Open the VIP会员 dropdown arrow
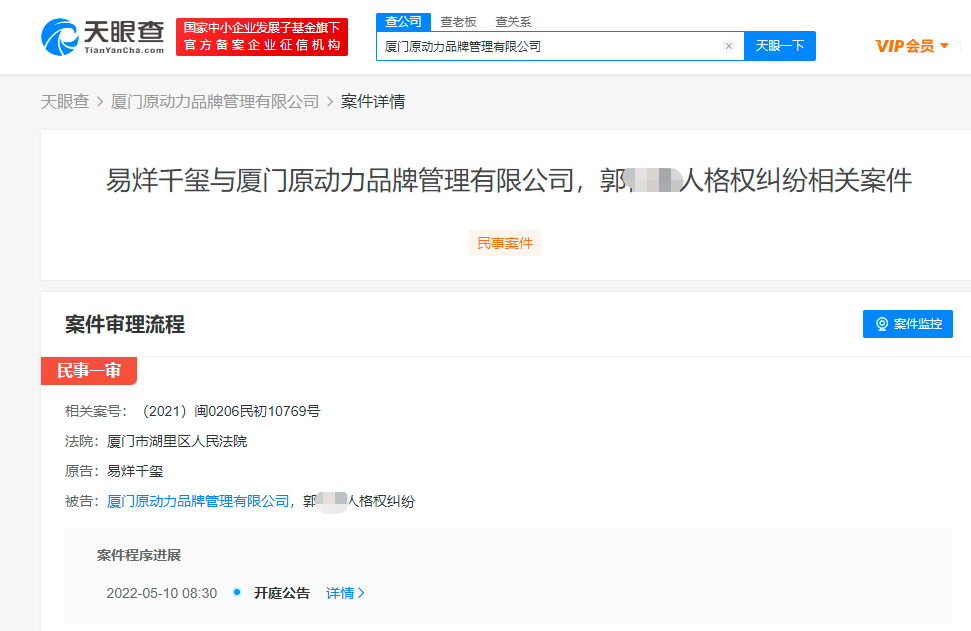This screenshot has width=971, height=631. tap(944, 45)
